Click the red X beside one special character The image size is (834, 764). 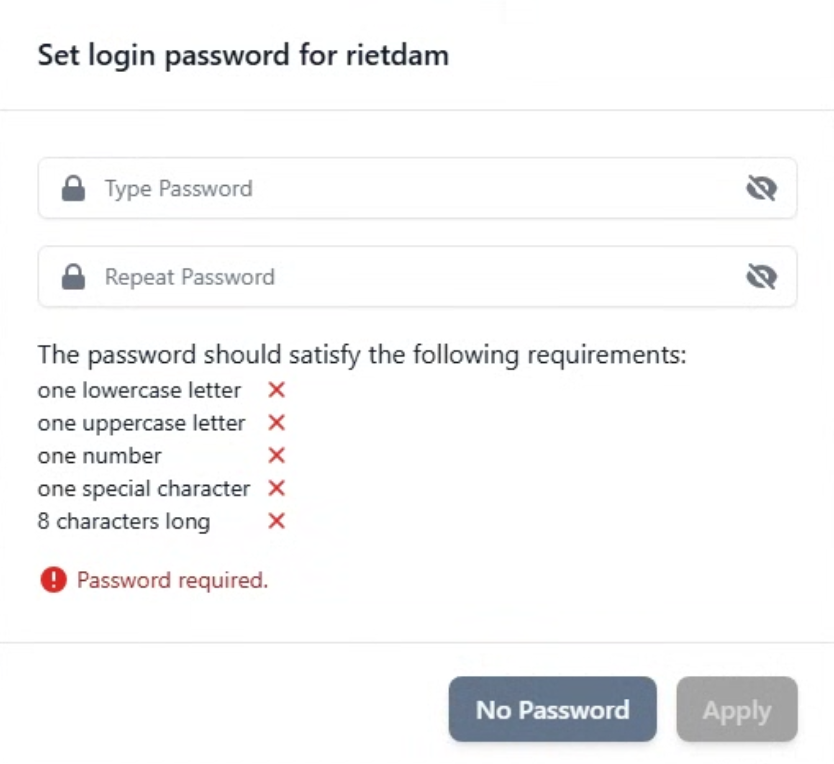pyautogui.click(x=277, y=488)
